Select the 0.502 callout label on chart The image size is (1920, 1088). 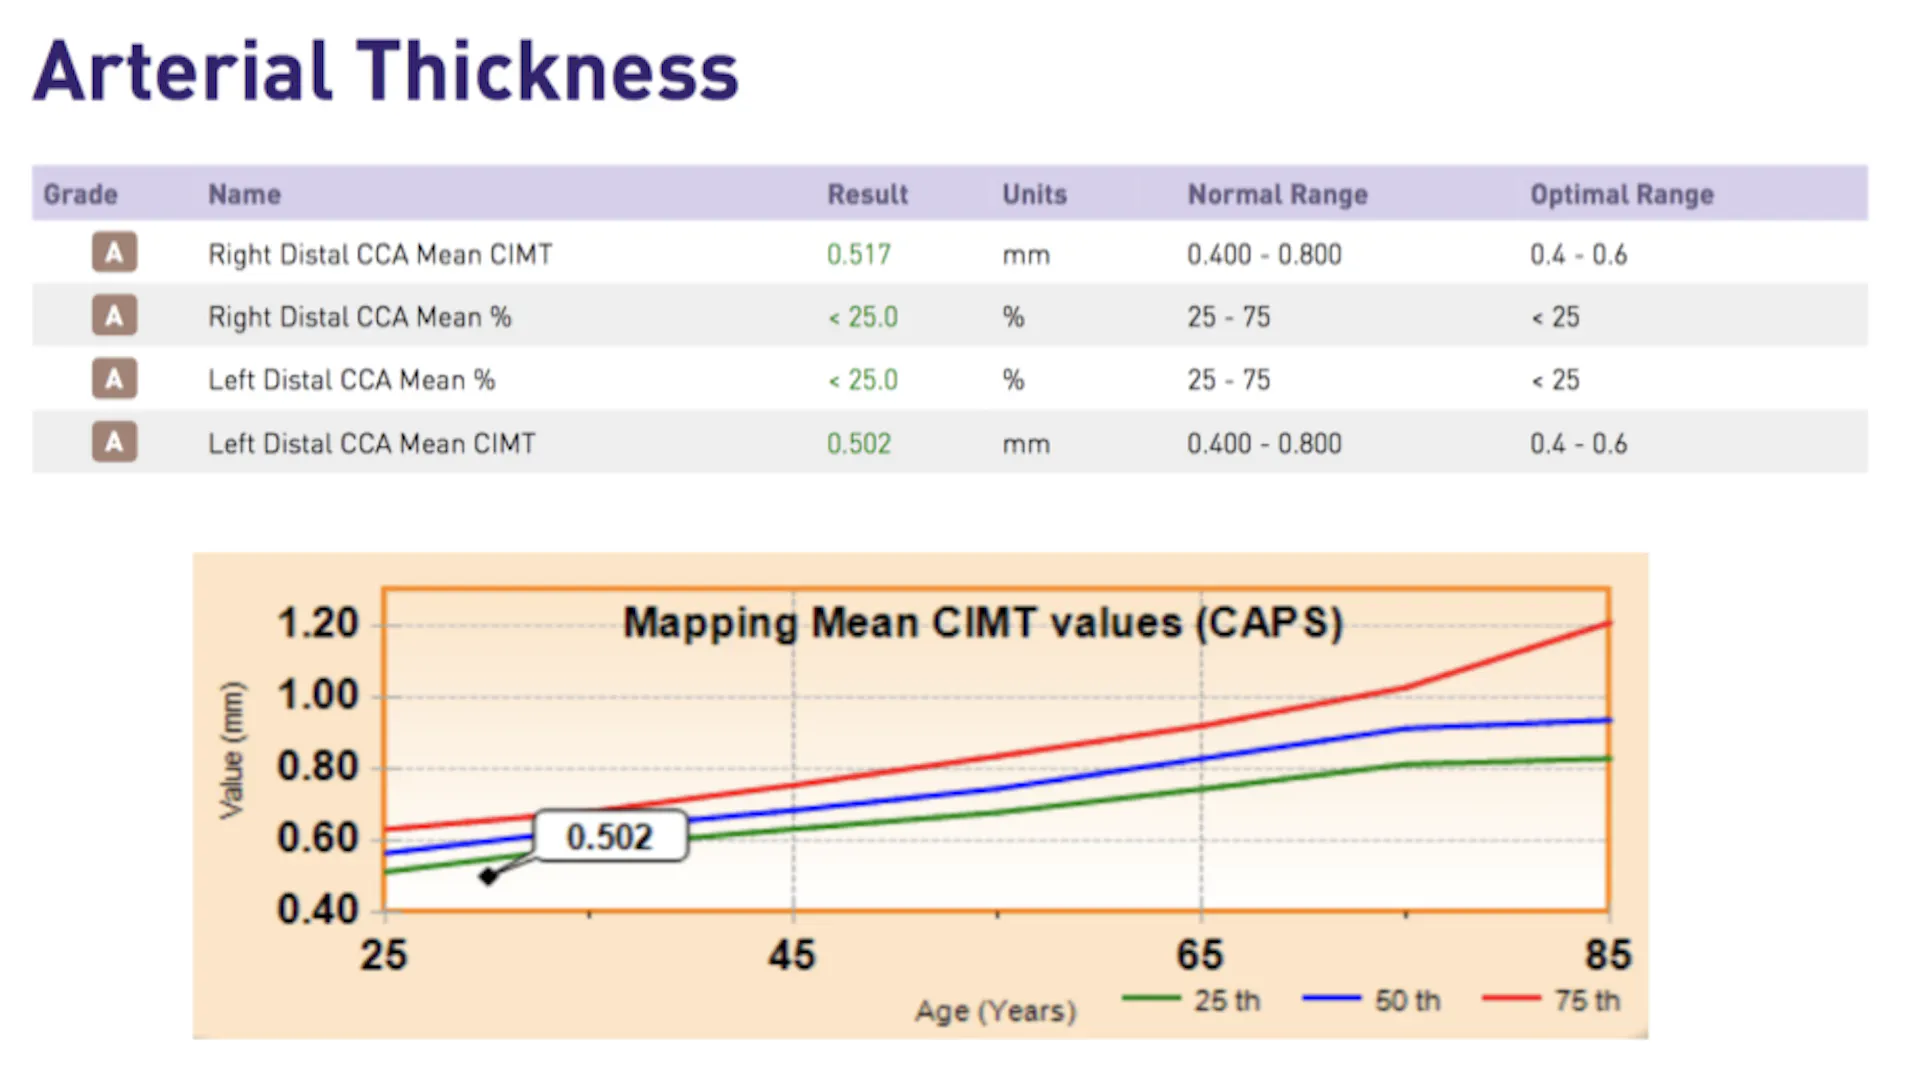[x=611, y=836]
